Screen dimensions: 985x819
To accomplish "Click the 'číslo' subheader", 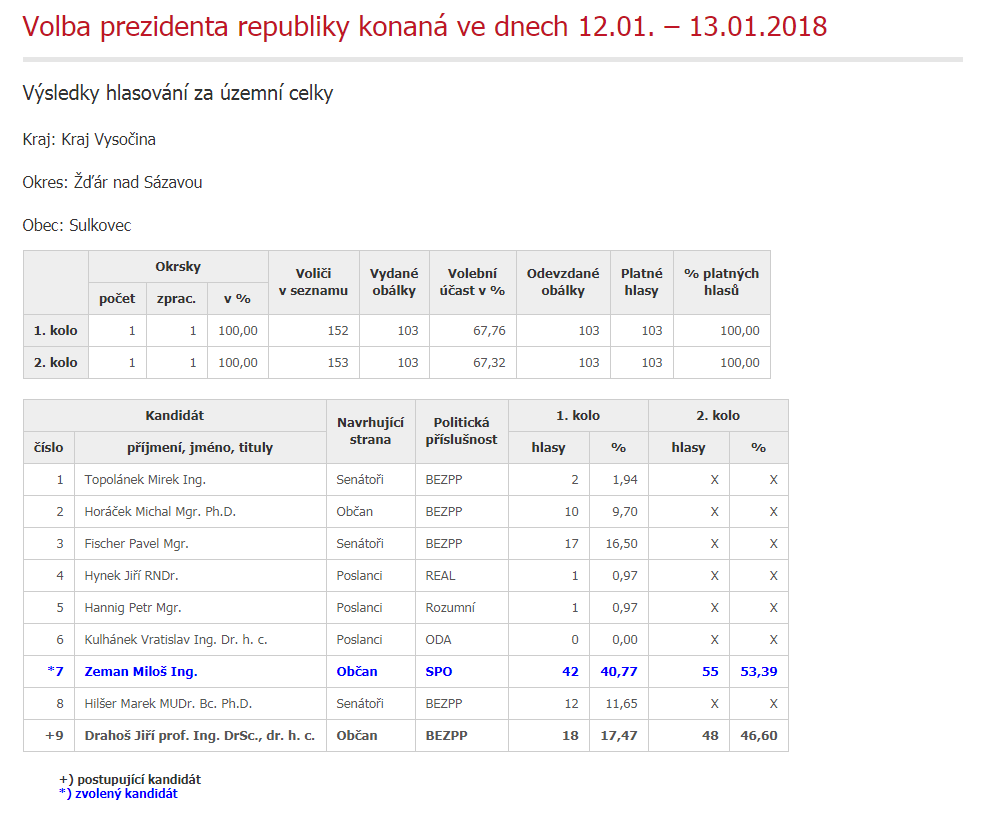I will pyautogui.click(x=48, y=447).
